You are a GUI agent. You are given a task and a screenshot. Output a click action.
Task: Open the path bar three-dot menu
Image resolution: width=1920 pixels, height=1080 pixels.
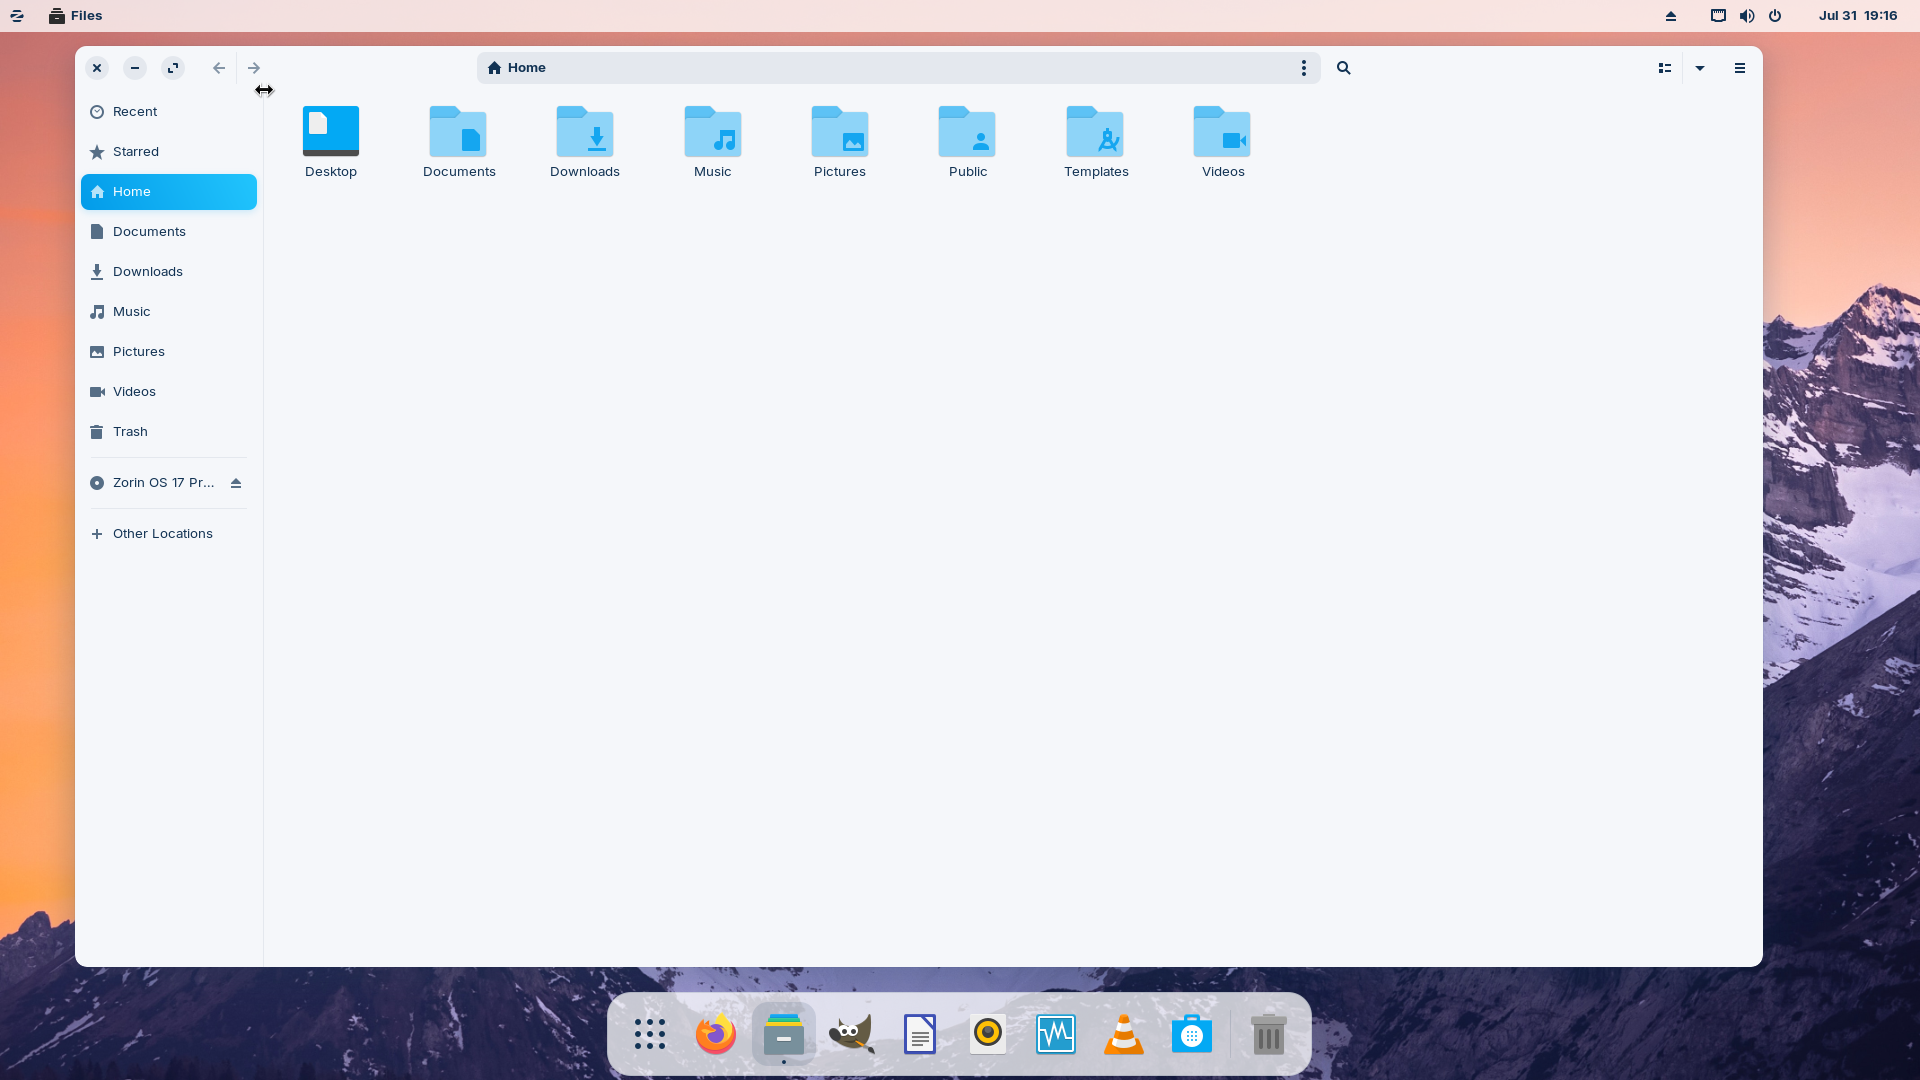[x=1304, y=68]
